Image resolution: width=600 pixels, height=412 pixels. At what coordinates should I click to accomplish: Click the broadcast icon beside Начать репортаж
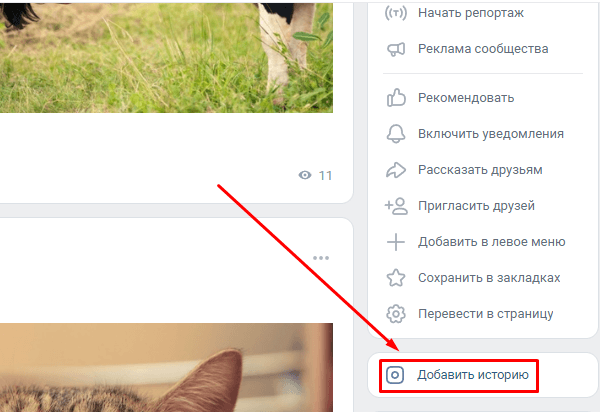(396, 13)
